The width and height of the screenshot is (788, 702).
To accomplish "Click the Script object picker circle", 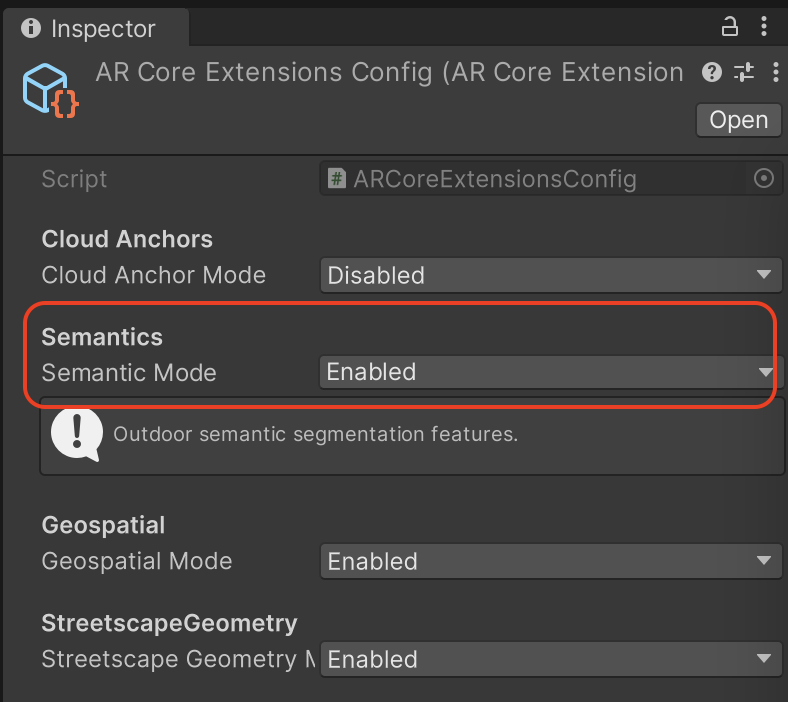I will (x=764, y=179).
